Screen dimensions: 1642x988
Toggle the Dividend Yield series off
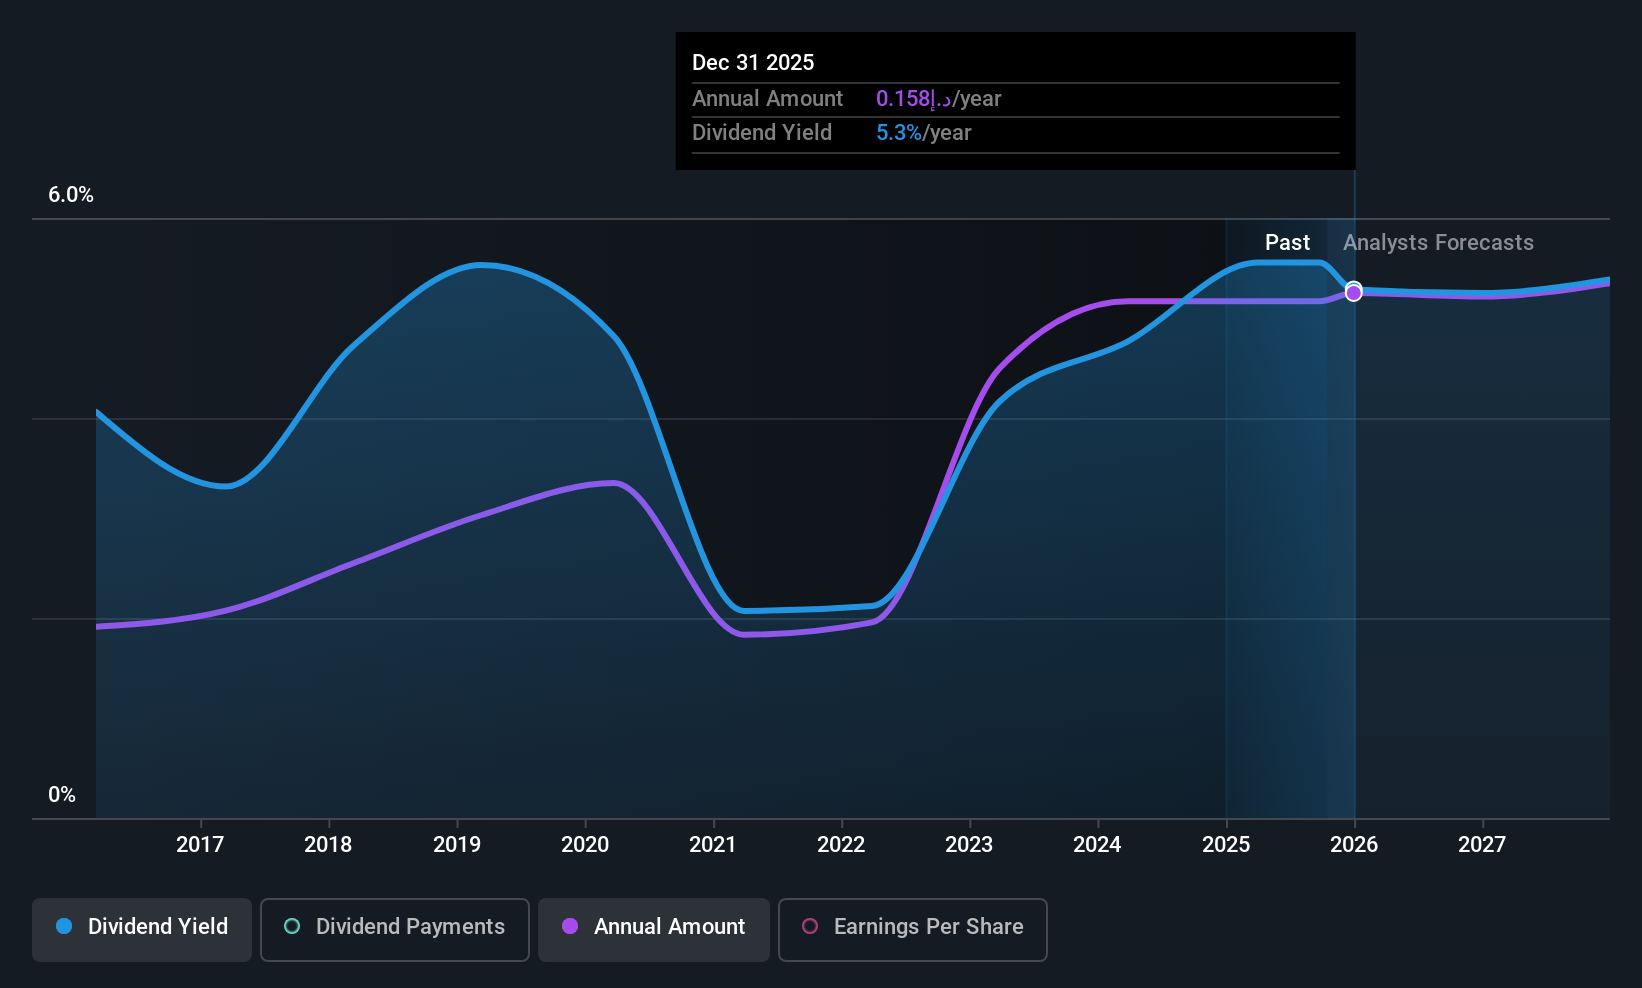(142, 929)
